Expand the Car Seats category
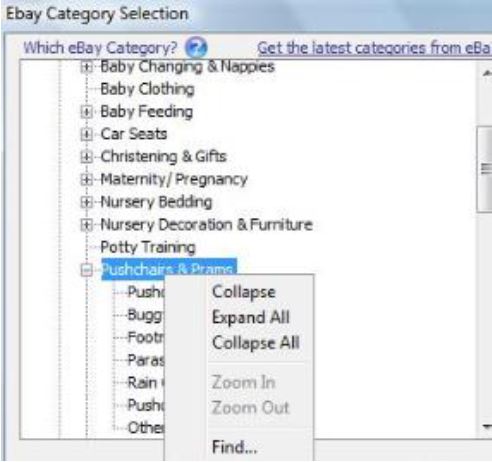The height and width of the screenshot is (462, 492). point(86,134)
